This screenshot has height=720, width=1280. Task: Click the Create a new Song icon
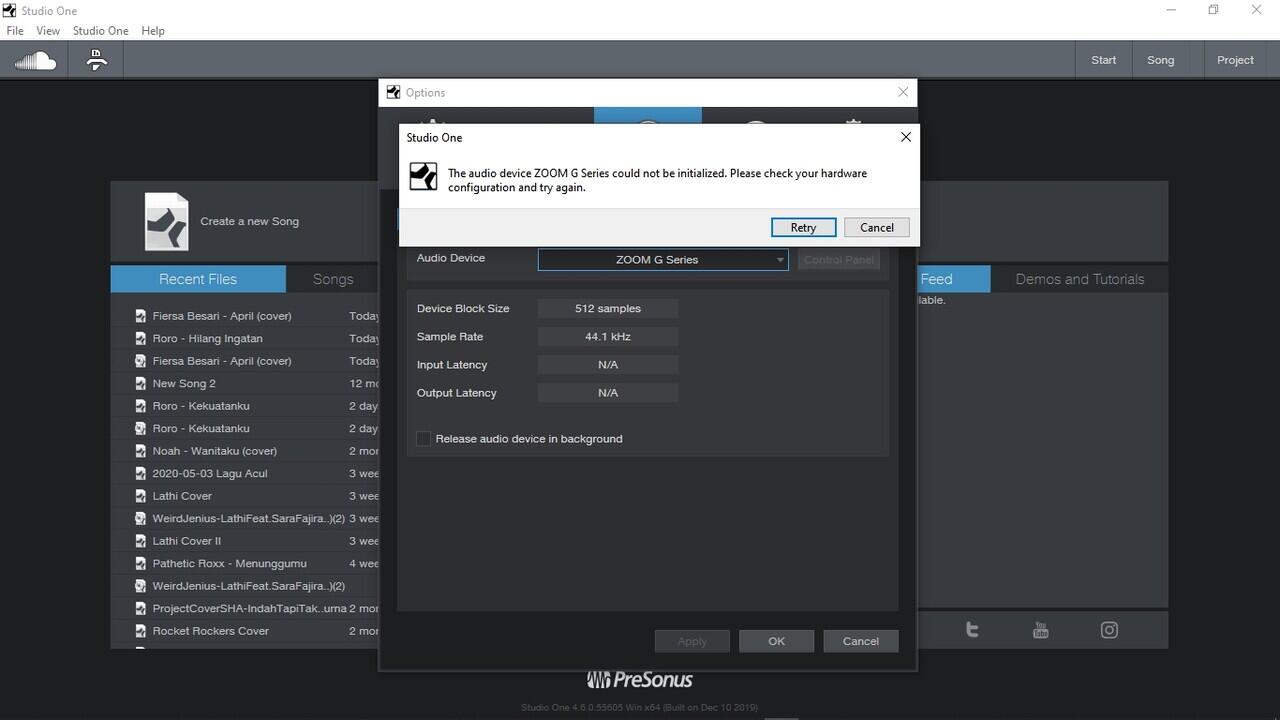(166, 222)
